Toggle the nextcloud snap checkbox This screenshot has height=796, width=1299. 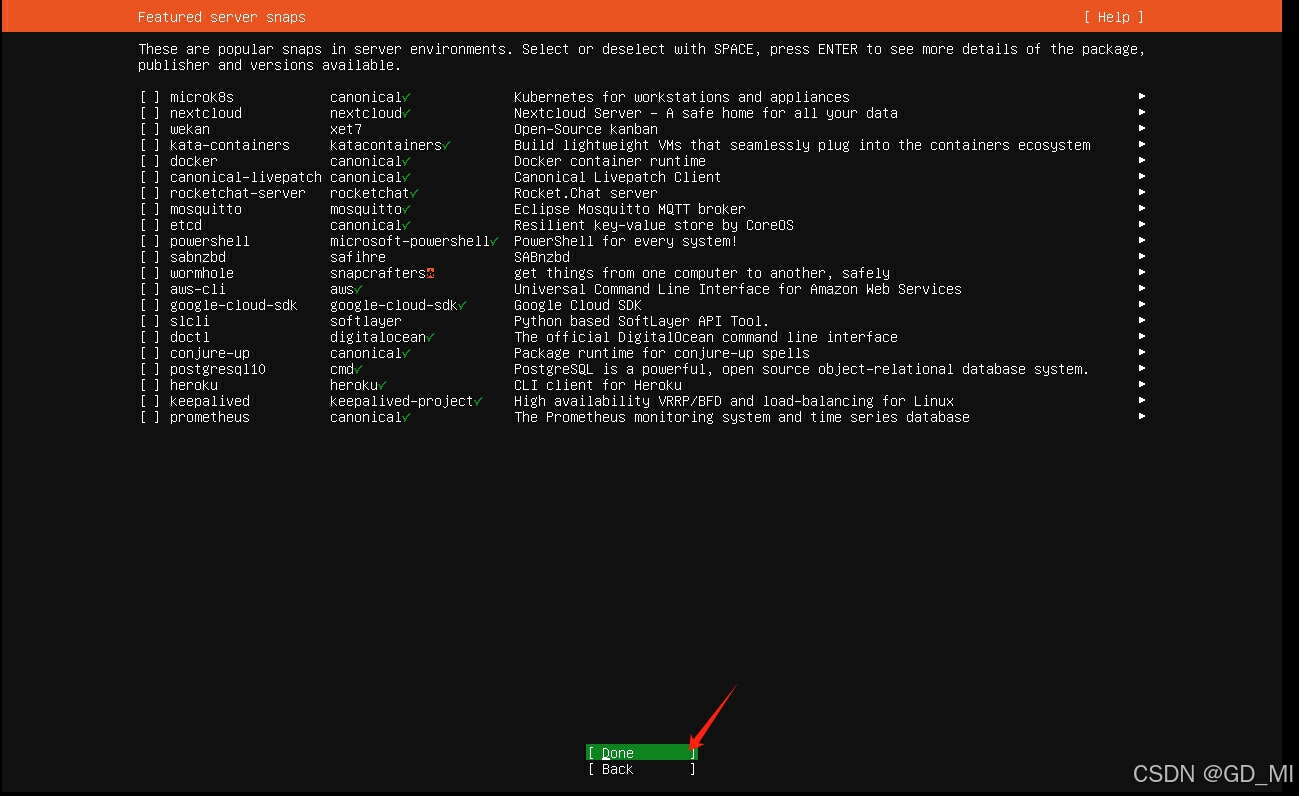tap(149, 113)
